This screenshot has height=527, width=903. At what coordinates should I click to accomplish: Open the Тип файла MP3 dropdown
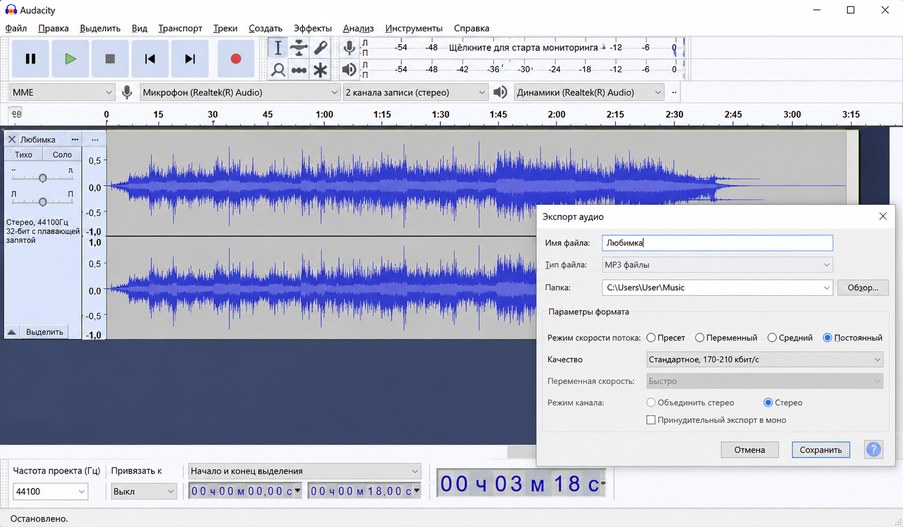717,265
